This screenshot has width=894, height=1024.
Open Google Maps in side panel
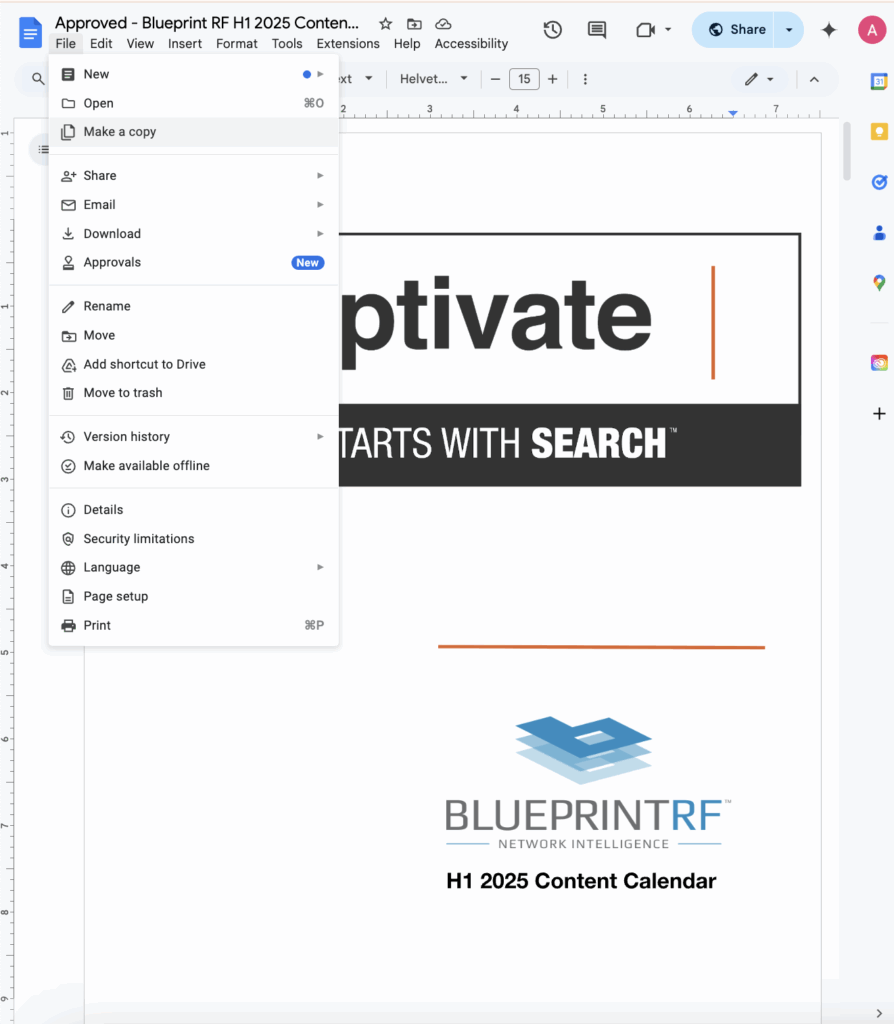(x=879, y=283)
